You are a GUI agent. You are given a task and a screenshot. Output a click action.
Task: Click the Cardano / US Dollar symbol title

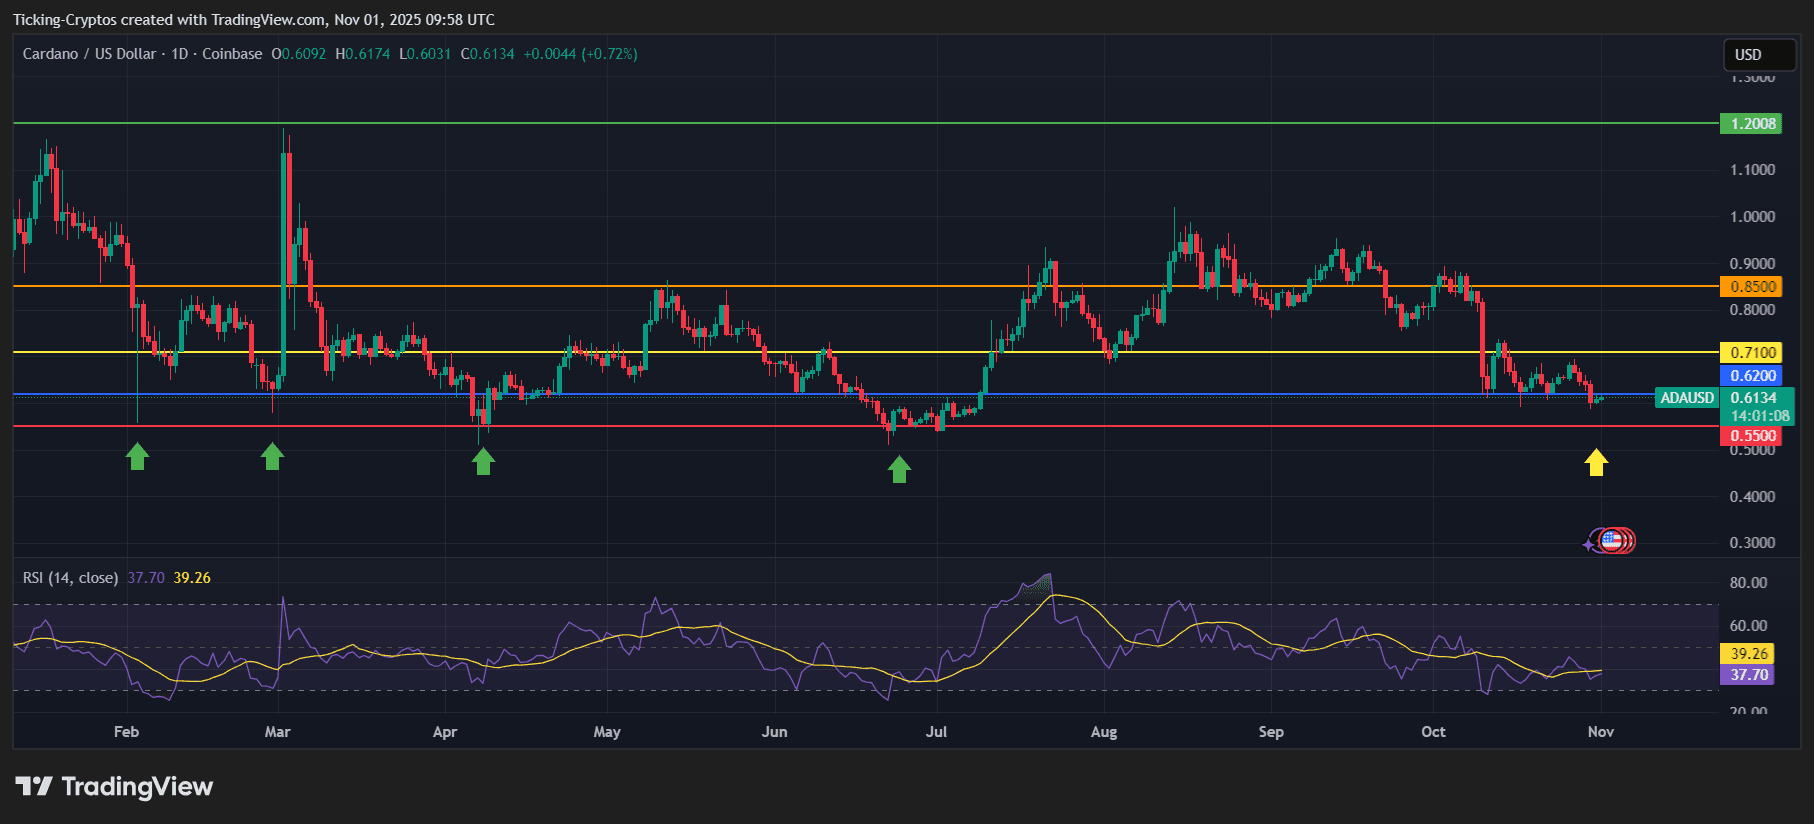(89, 54)
